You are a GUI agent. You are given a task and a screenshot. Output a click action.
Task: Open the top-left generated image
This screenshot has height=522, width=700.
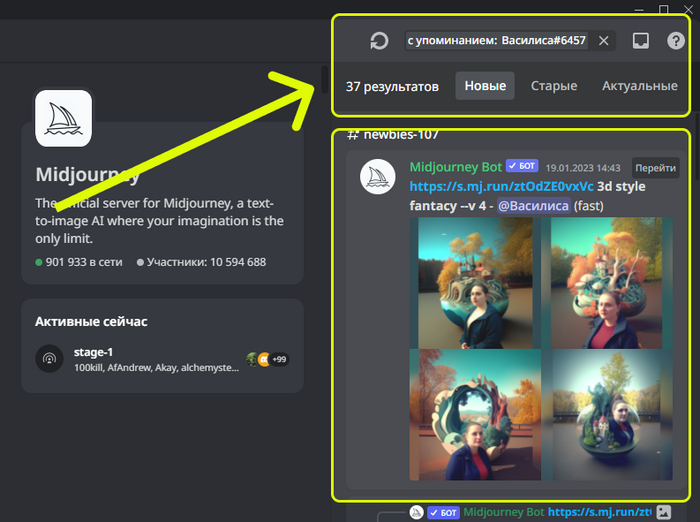point(475,283)
